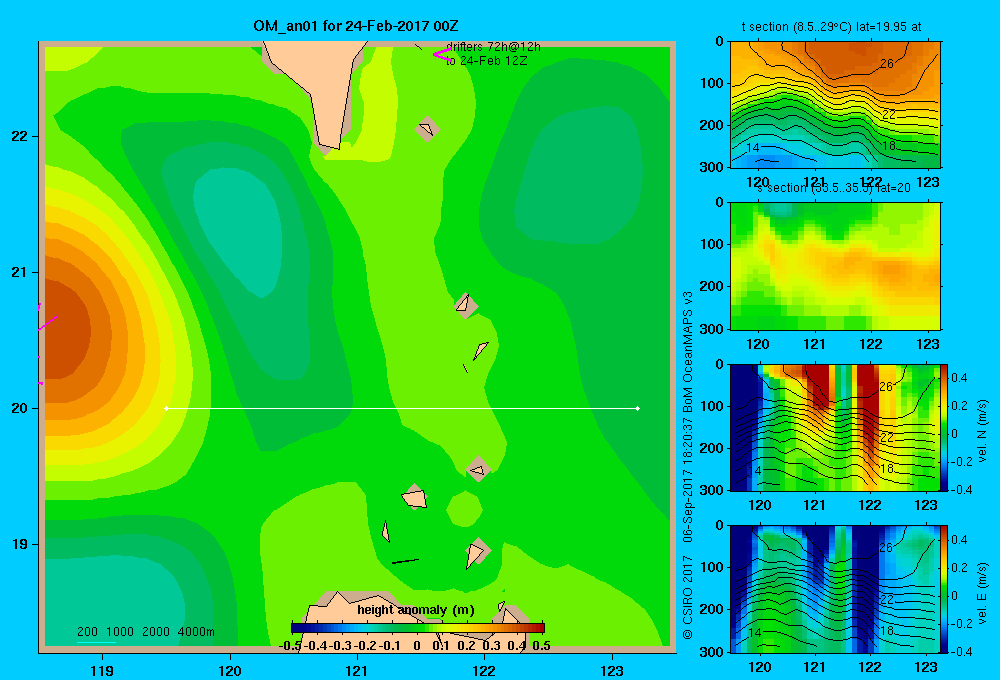Click longitude label 120 under the main map
The image size is (1000, 680).
tap(230, 671)
